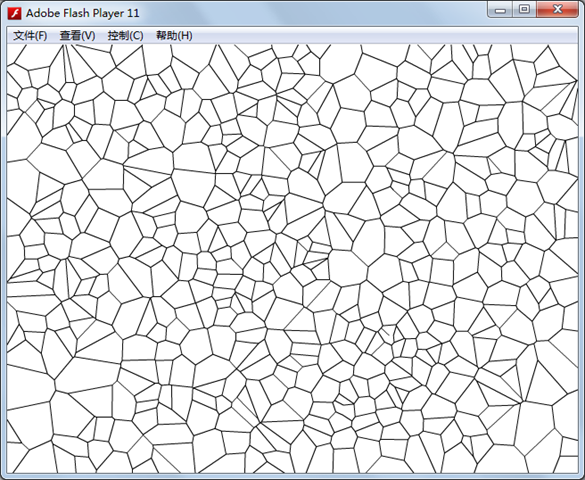The width and height of the screenshot is (585, 480).
Task: Click the window's bottom-right resize corner
Action: 581,476
